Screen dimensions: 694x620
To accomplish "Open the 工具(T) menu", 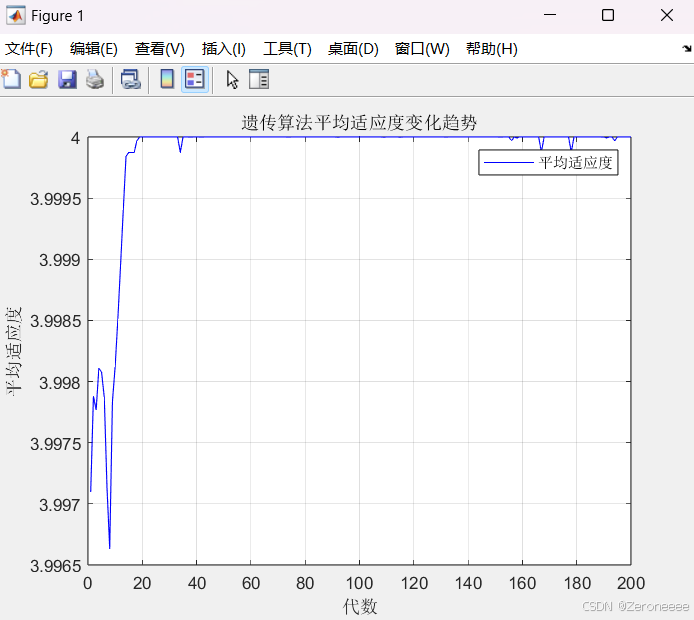I will pos(287,49).
